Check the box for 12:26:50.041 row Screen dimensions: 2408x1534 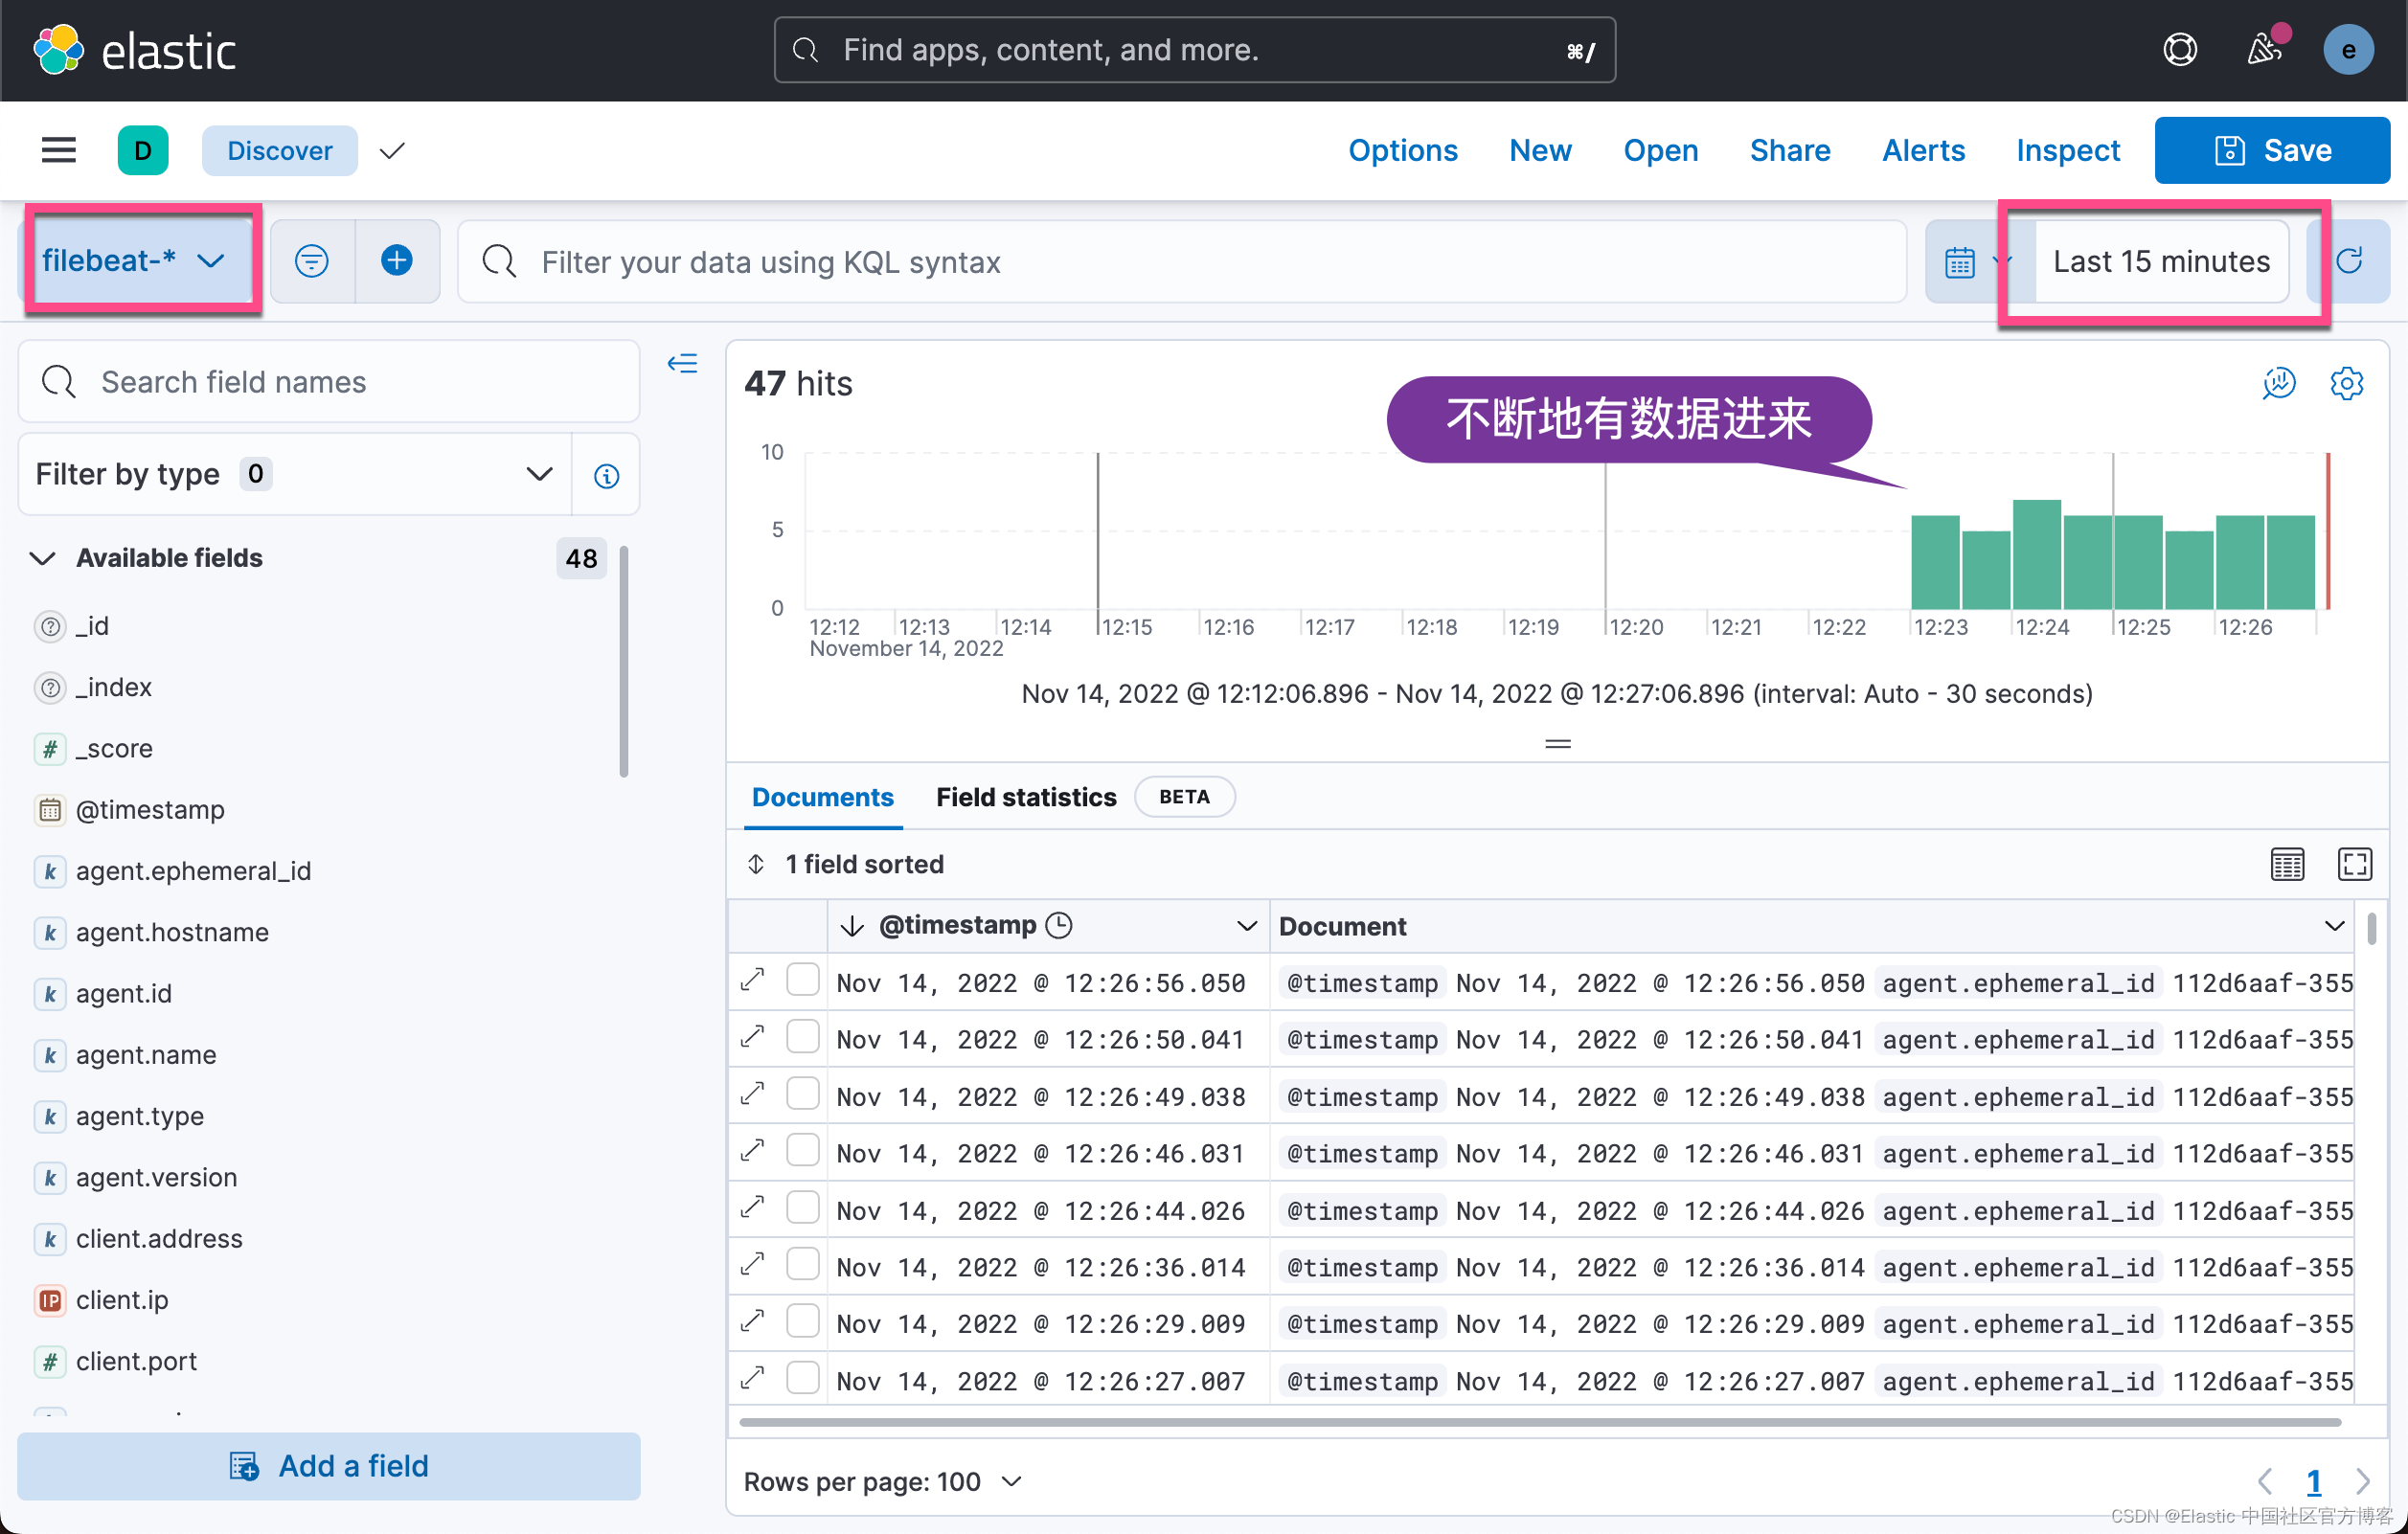(803, 1037)
